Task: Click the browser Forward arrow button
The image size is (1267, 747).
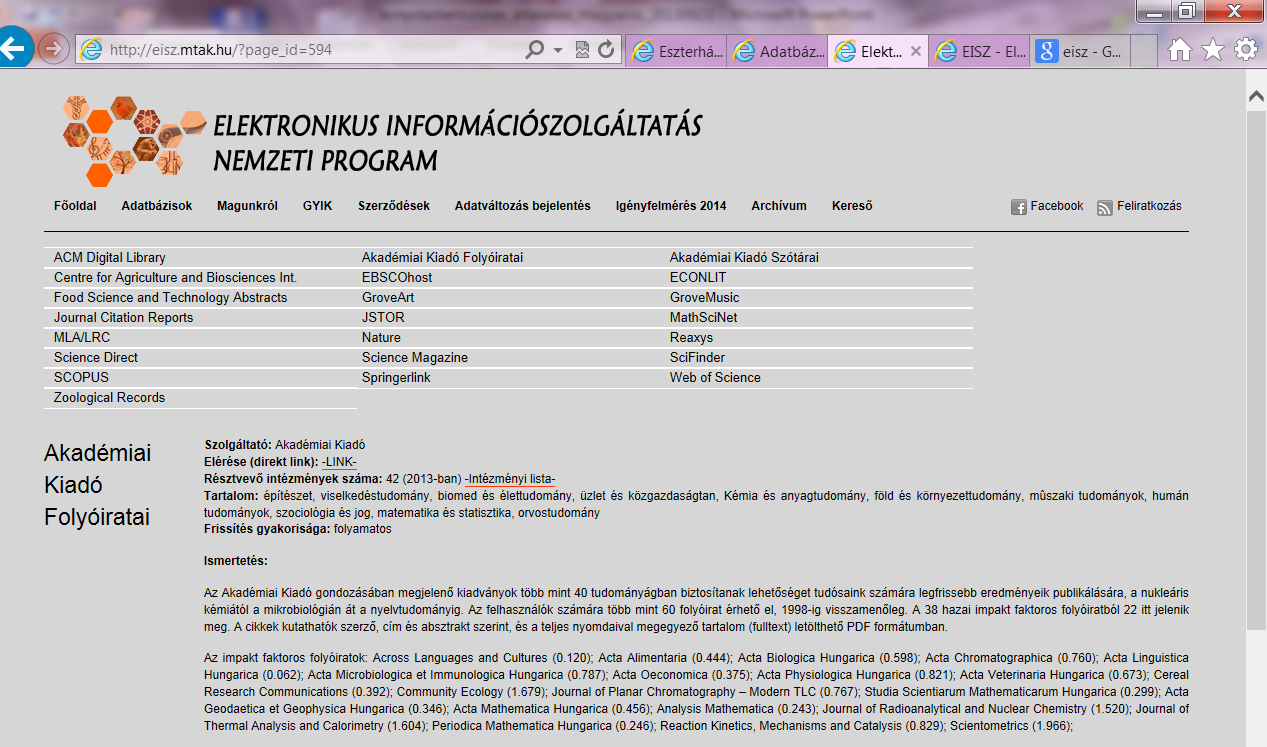Action: point(53,48)
